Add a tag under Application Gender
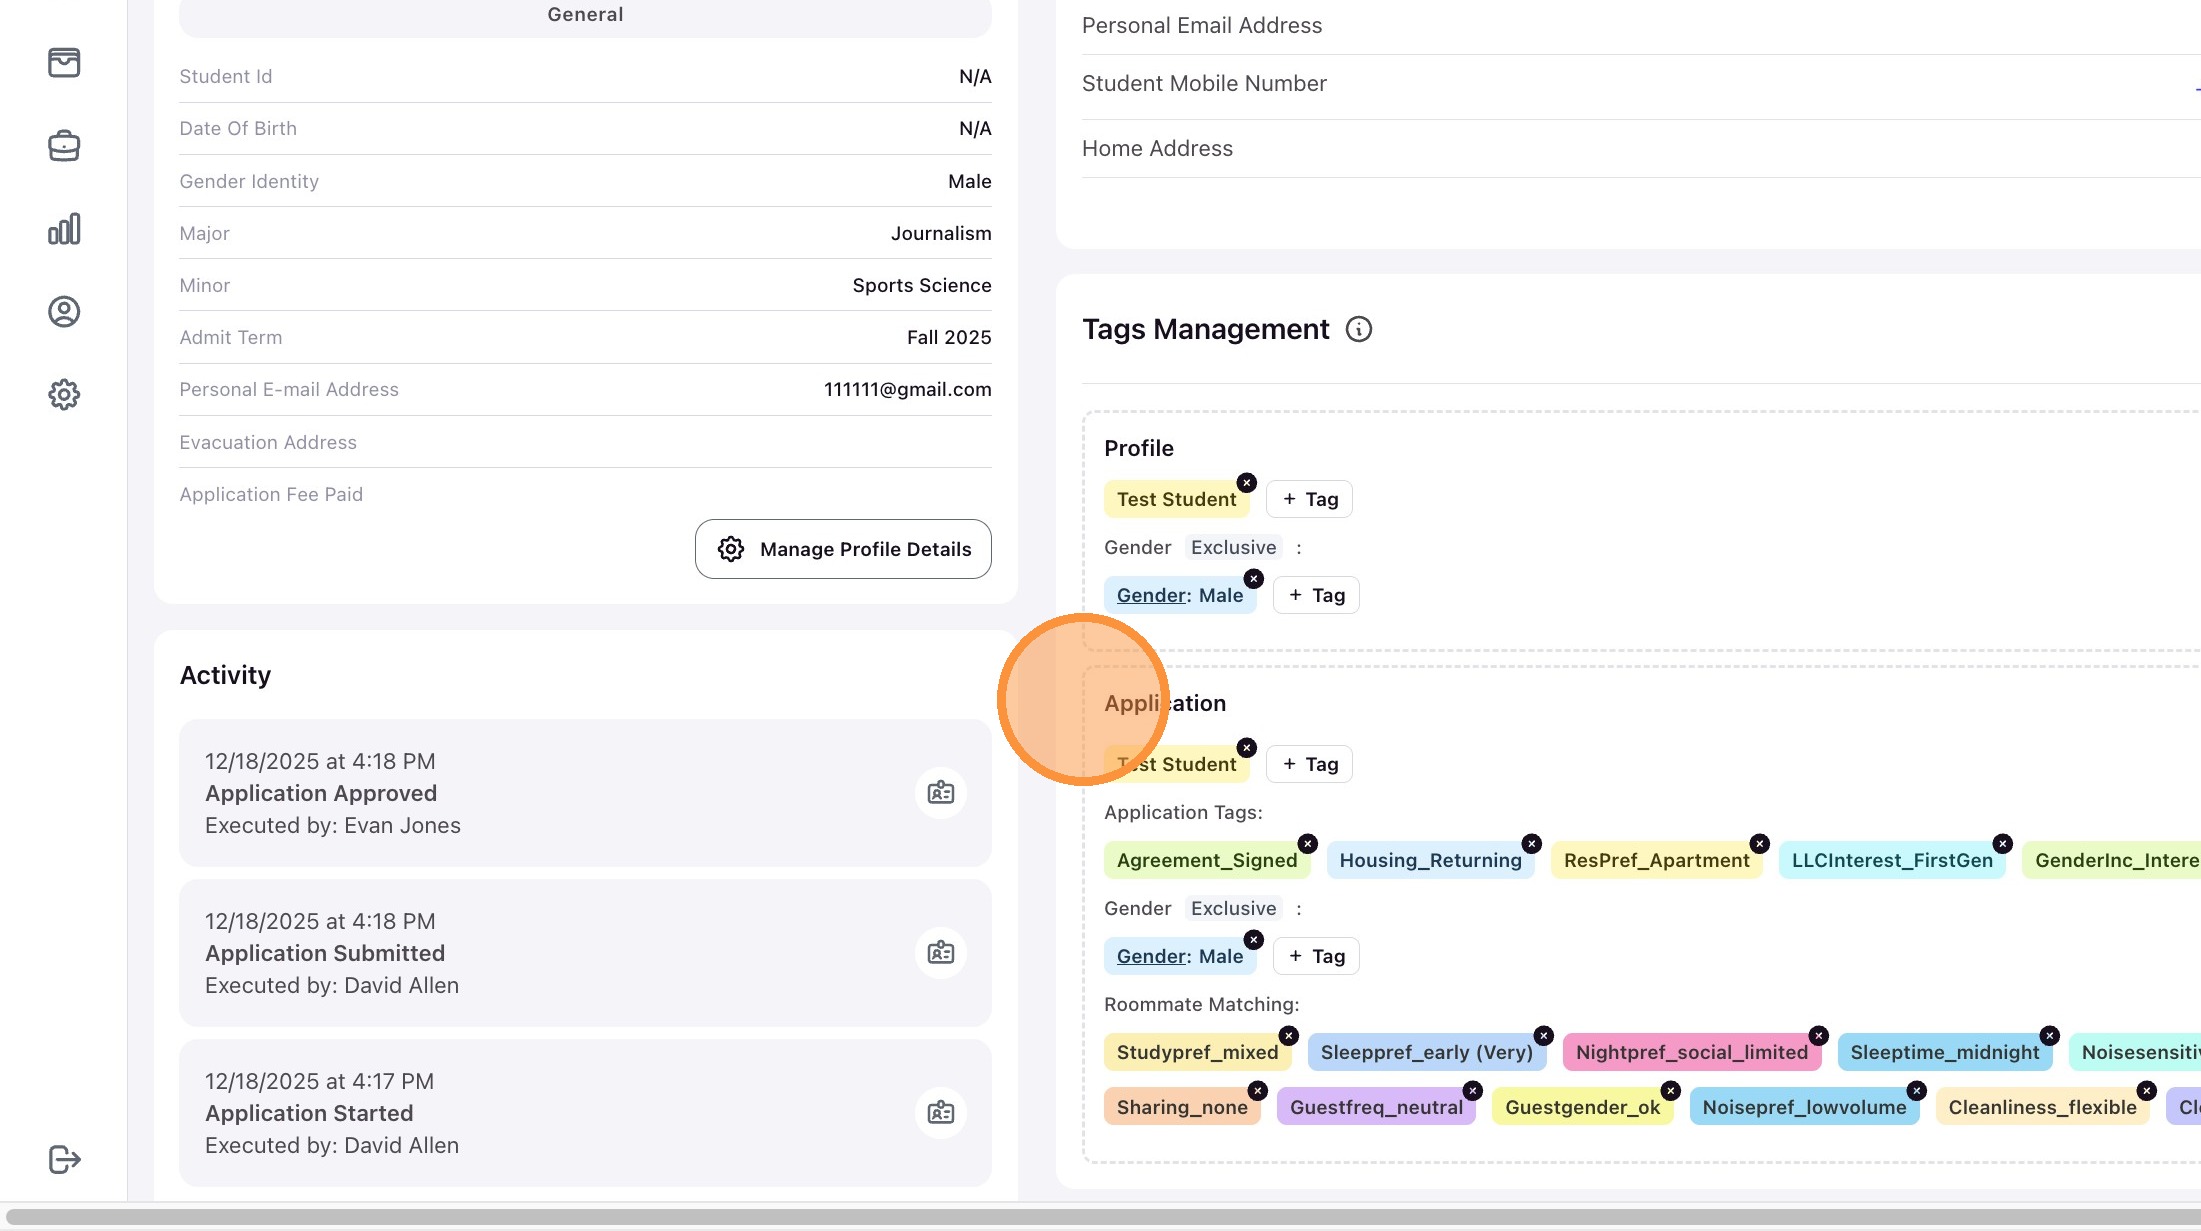2201x1231 pixels. [1315, 956]
